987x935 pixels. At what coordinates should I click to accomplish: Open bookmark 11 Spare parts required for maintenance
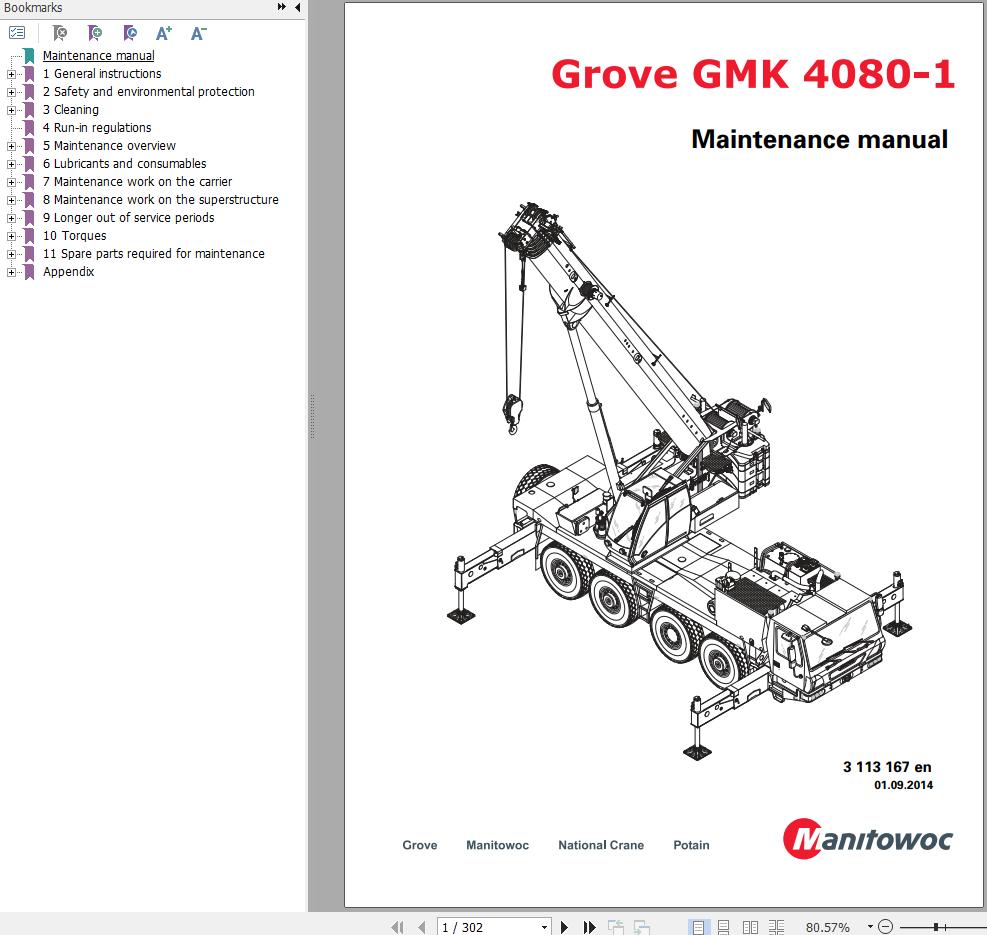tap(154, 254)
